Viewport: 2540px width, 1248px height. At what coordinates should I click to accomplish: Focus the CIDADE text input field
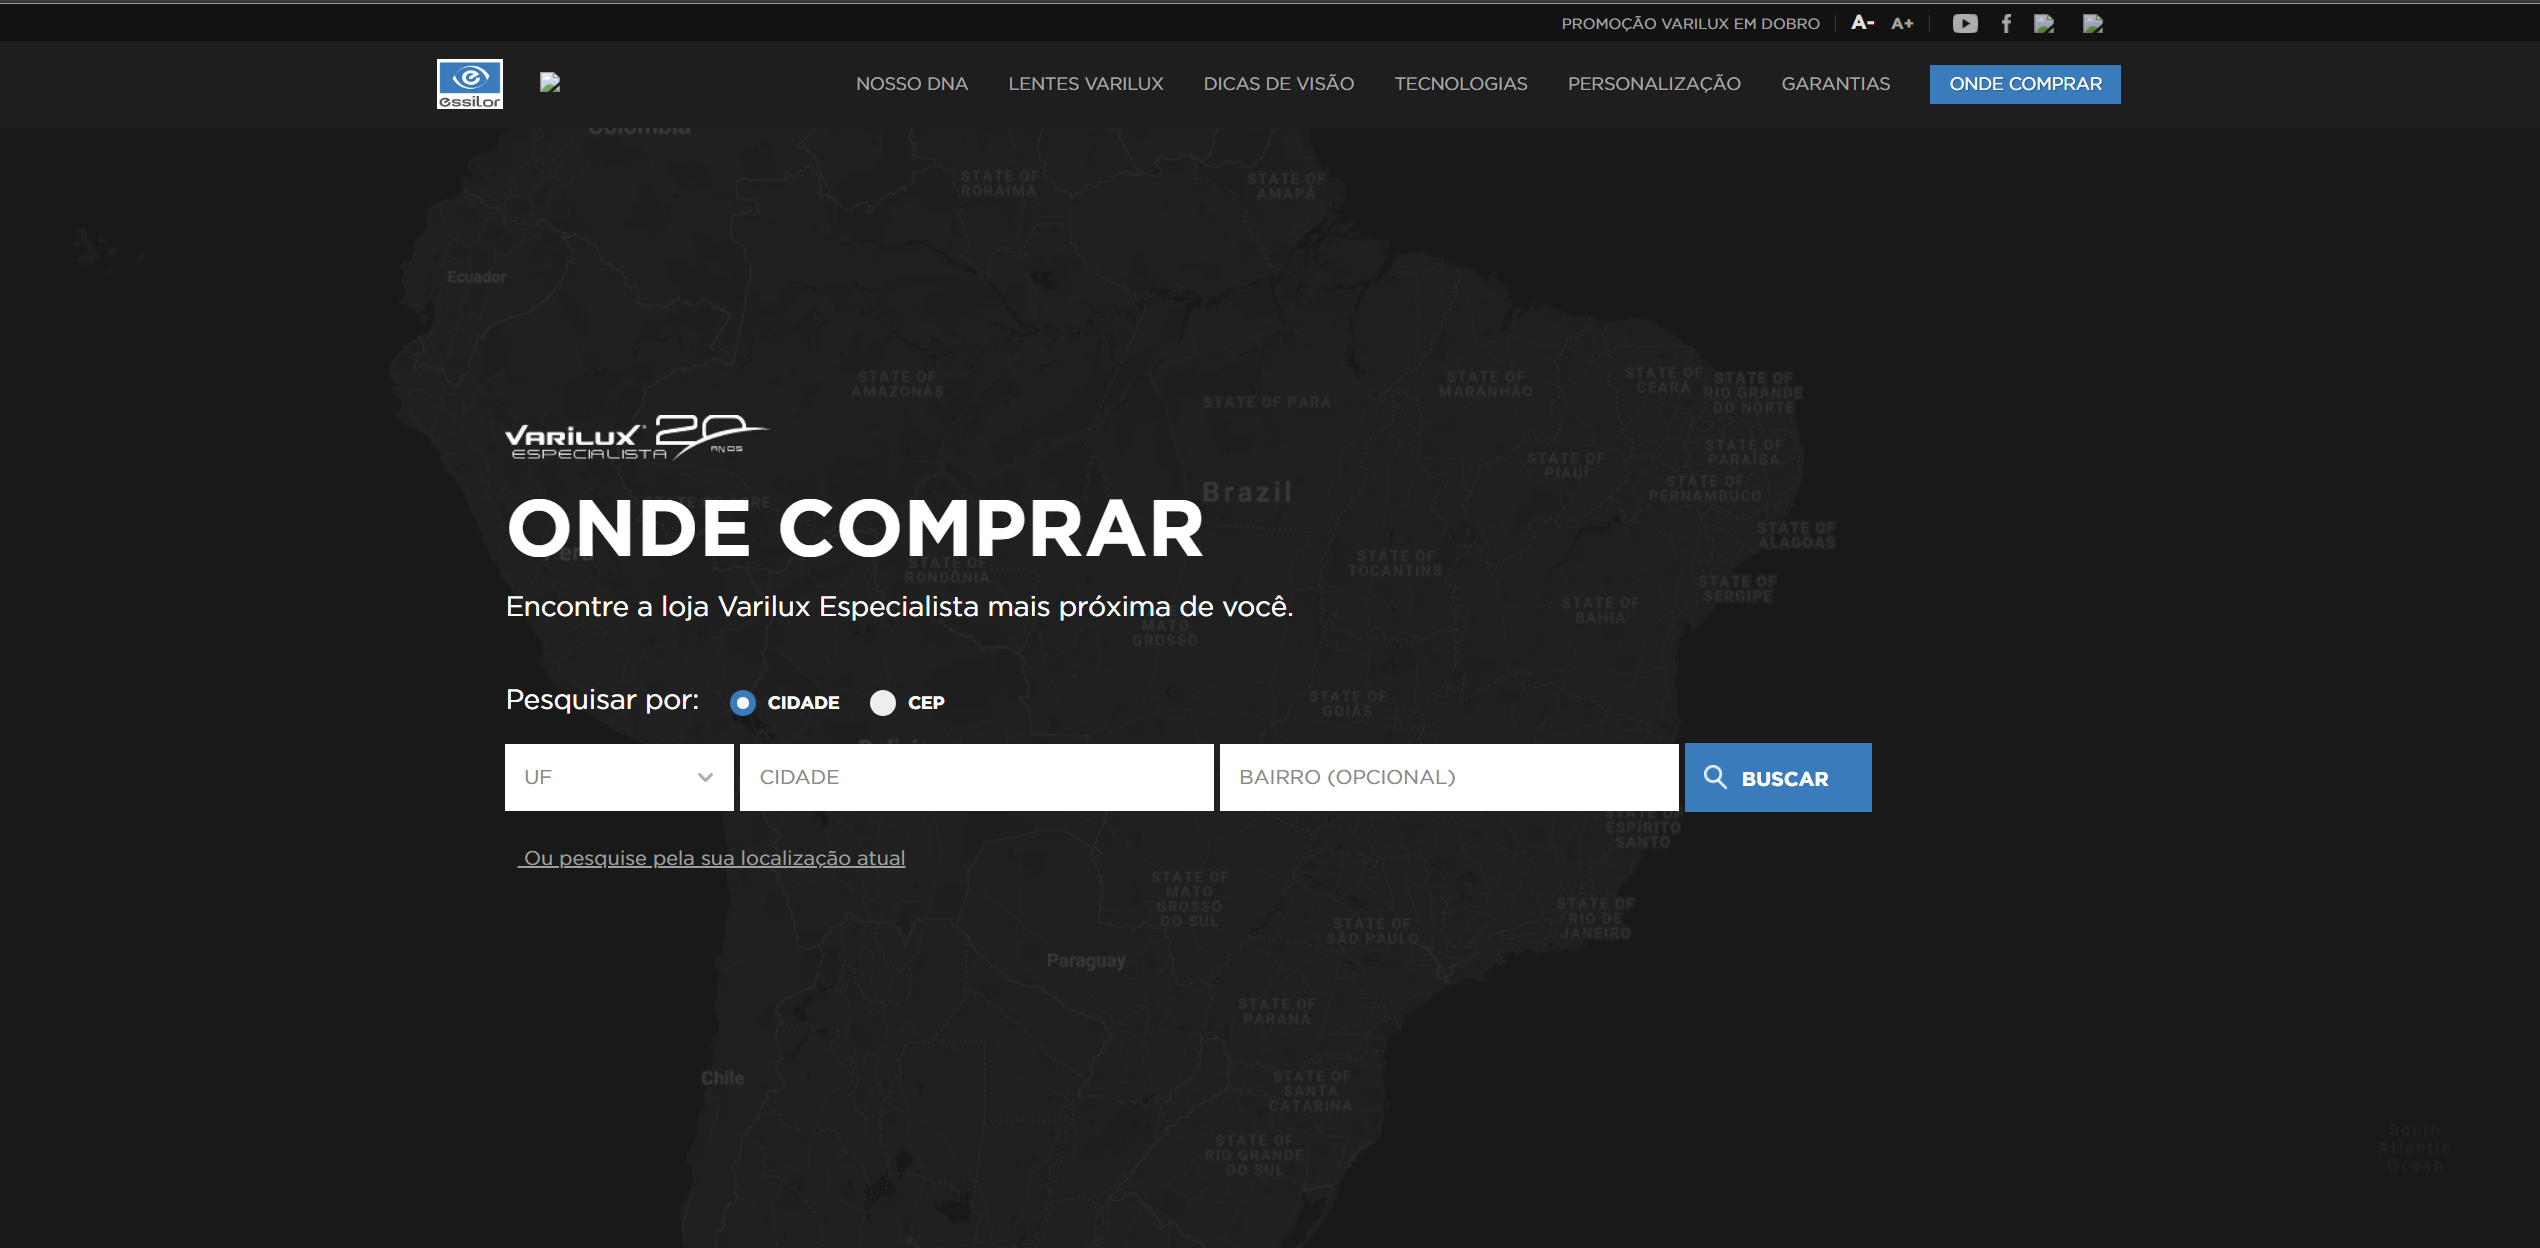(976, 777)
